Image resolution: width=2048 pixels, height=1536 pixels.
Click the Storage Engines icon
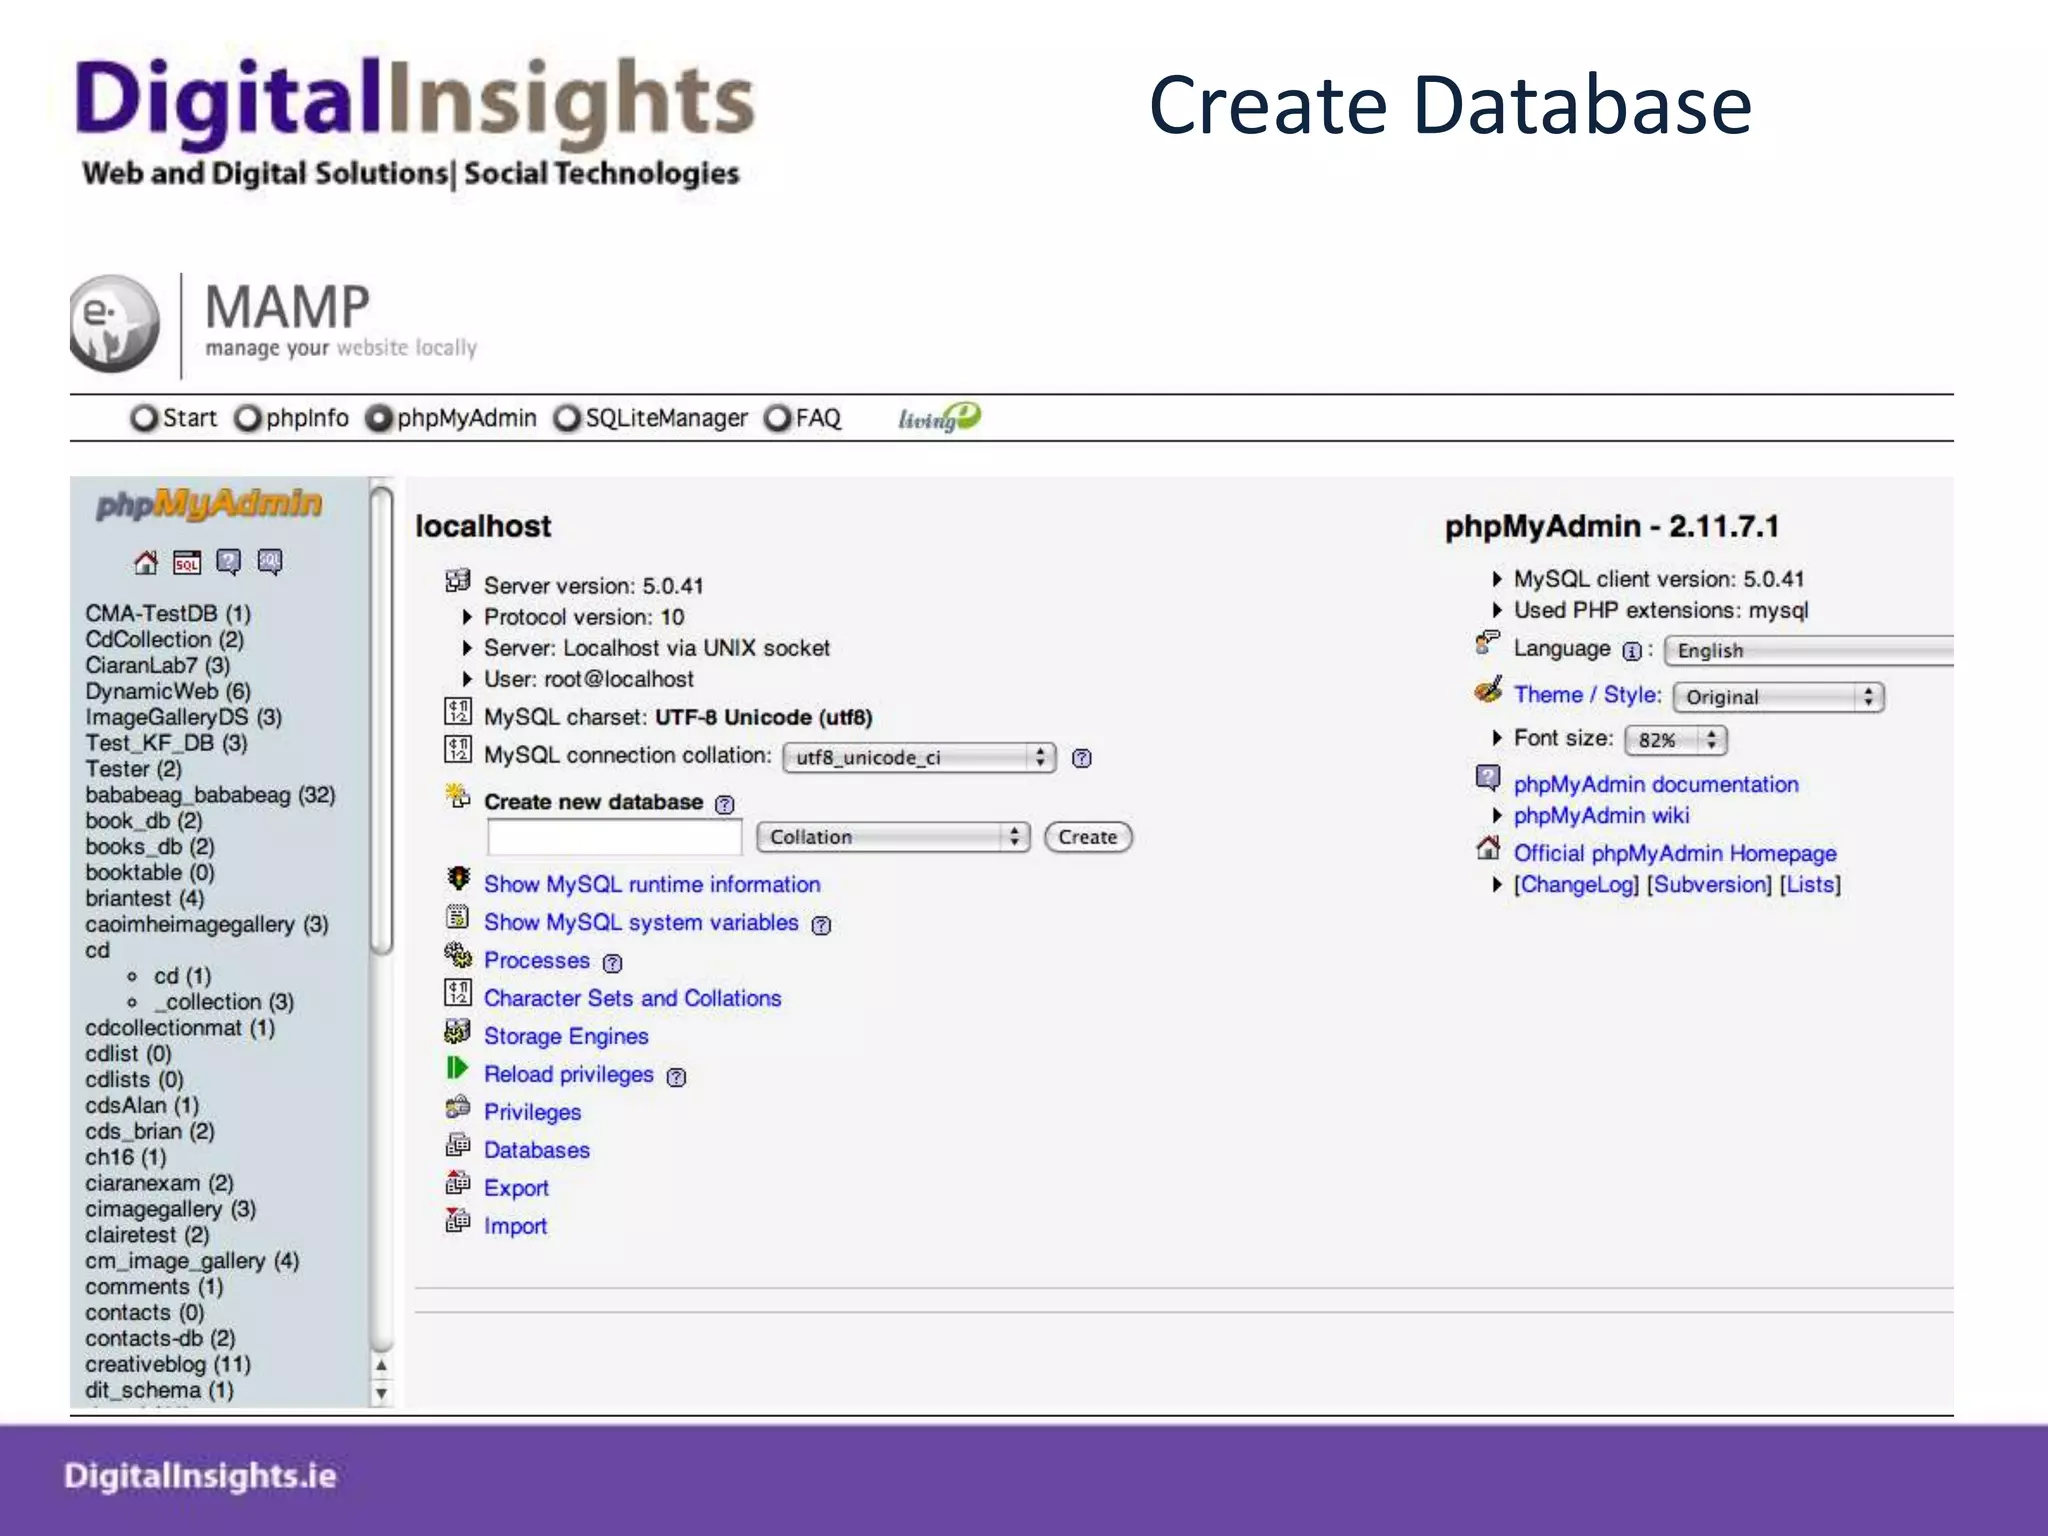point(458,1031)
